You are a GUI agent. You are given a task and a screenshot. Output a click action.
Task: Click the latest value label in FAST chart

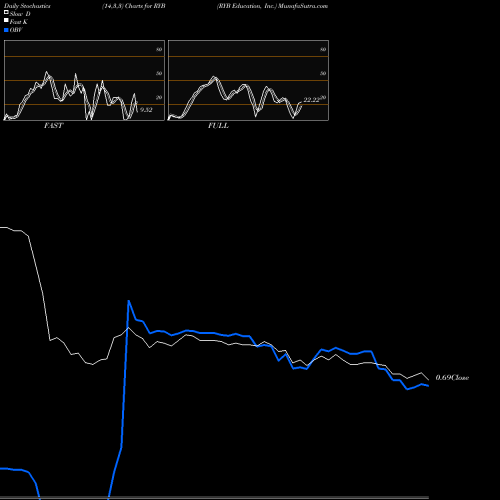(x=146, y=110)
